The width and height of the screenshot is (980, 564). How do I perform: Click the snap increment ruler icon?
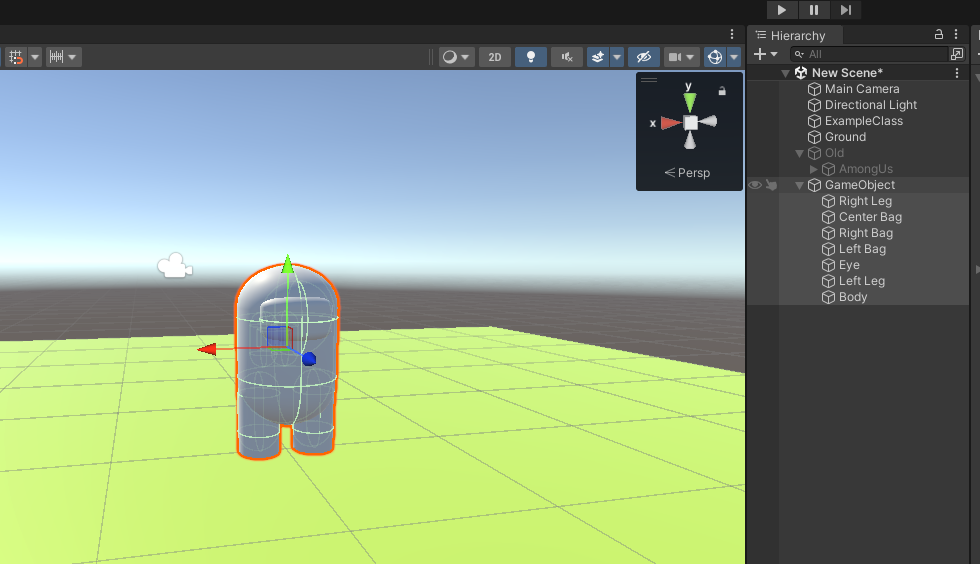tap(56, 57)
